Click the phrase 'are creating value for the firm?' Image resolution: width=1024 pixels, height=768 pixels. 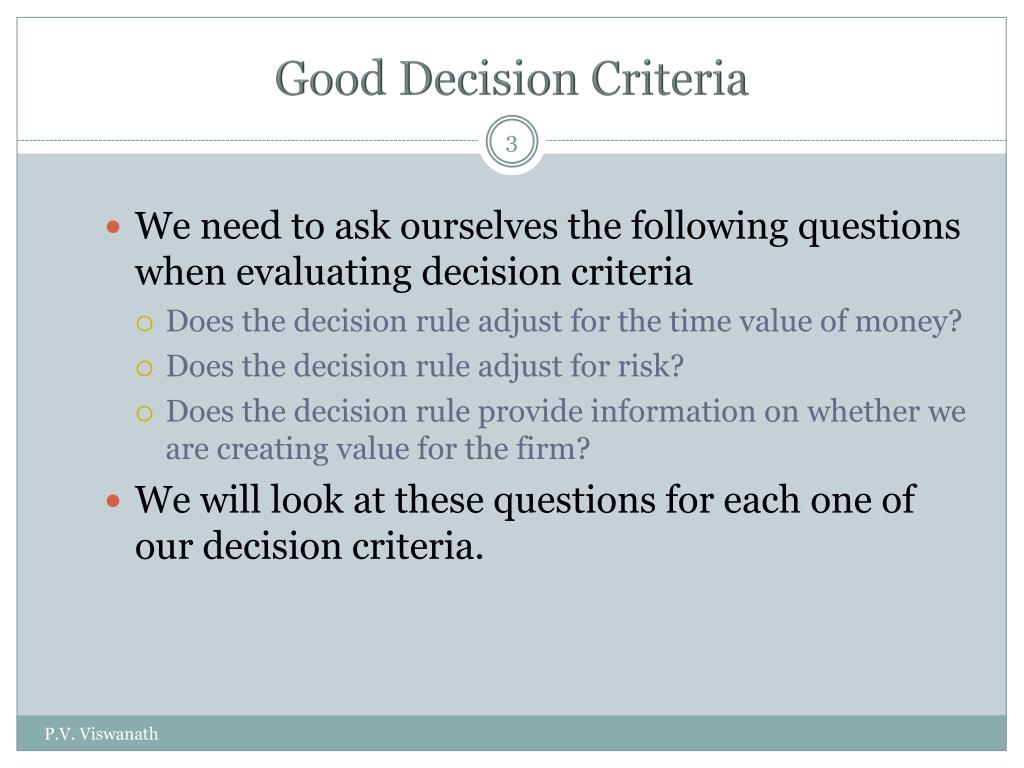point(377,449)
